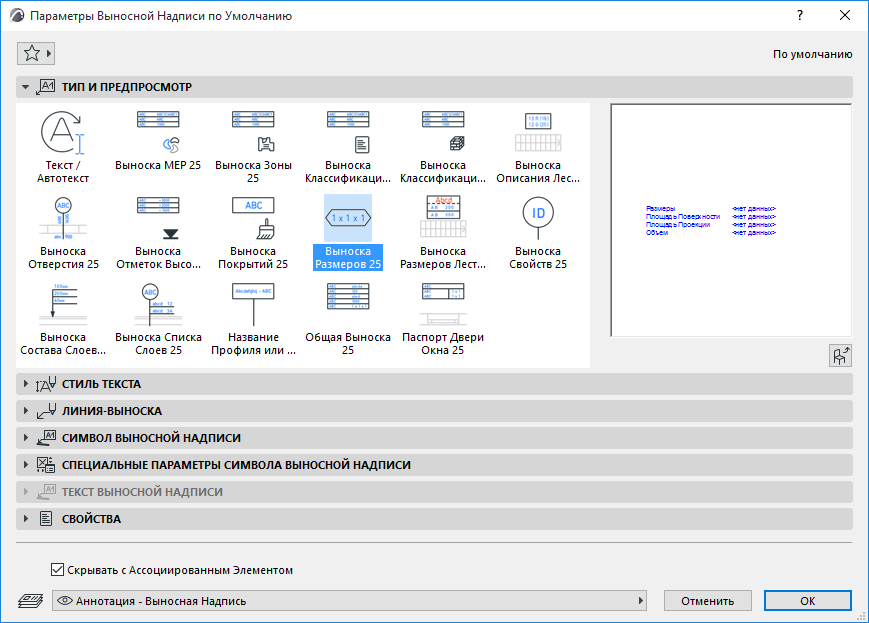Select the Выноска Отверстия 25 label
869x623 pixels.
(x=63, y=233)
